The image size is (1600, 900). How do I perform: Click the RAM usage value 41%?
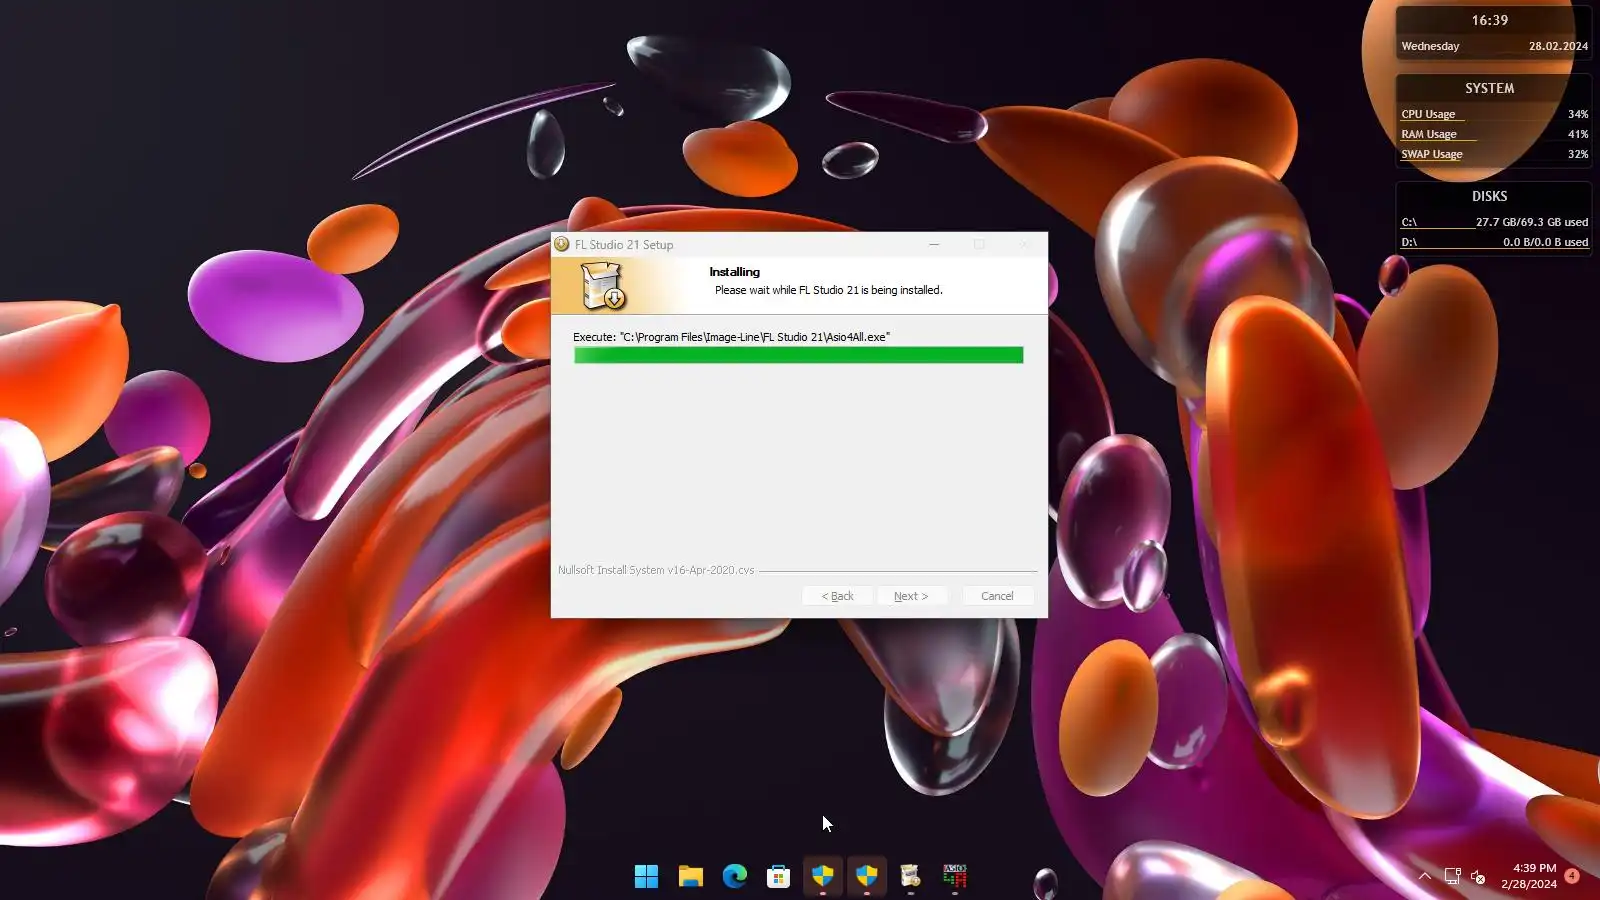(1578, 134)
